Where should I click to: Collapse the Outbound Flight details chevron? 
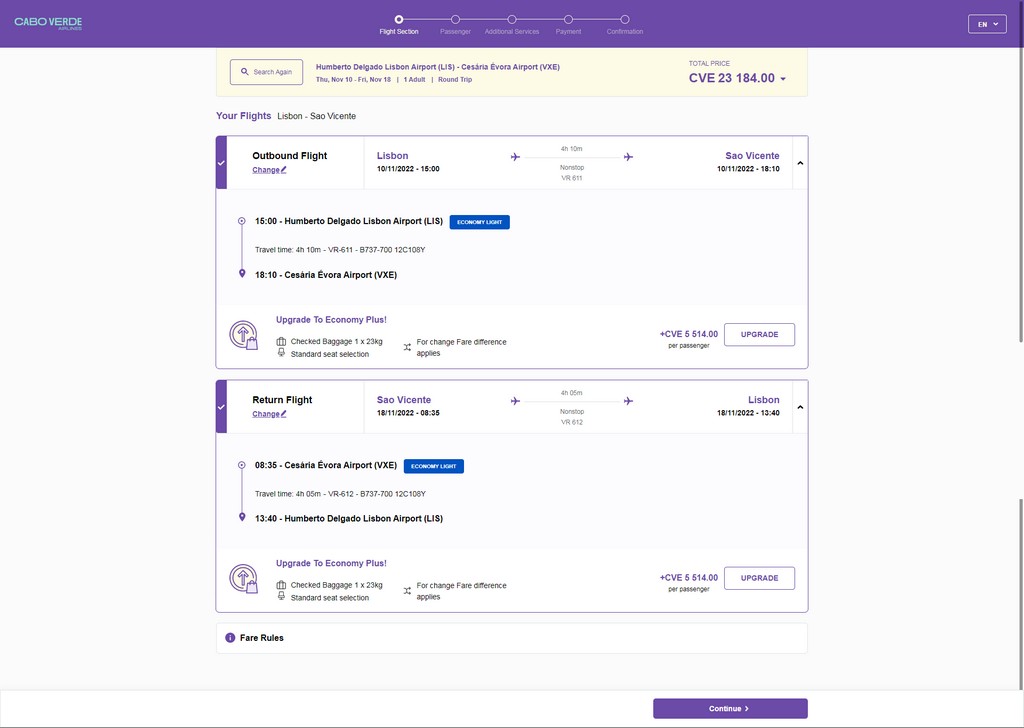pos(800,163)
